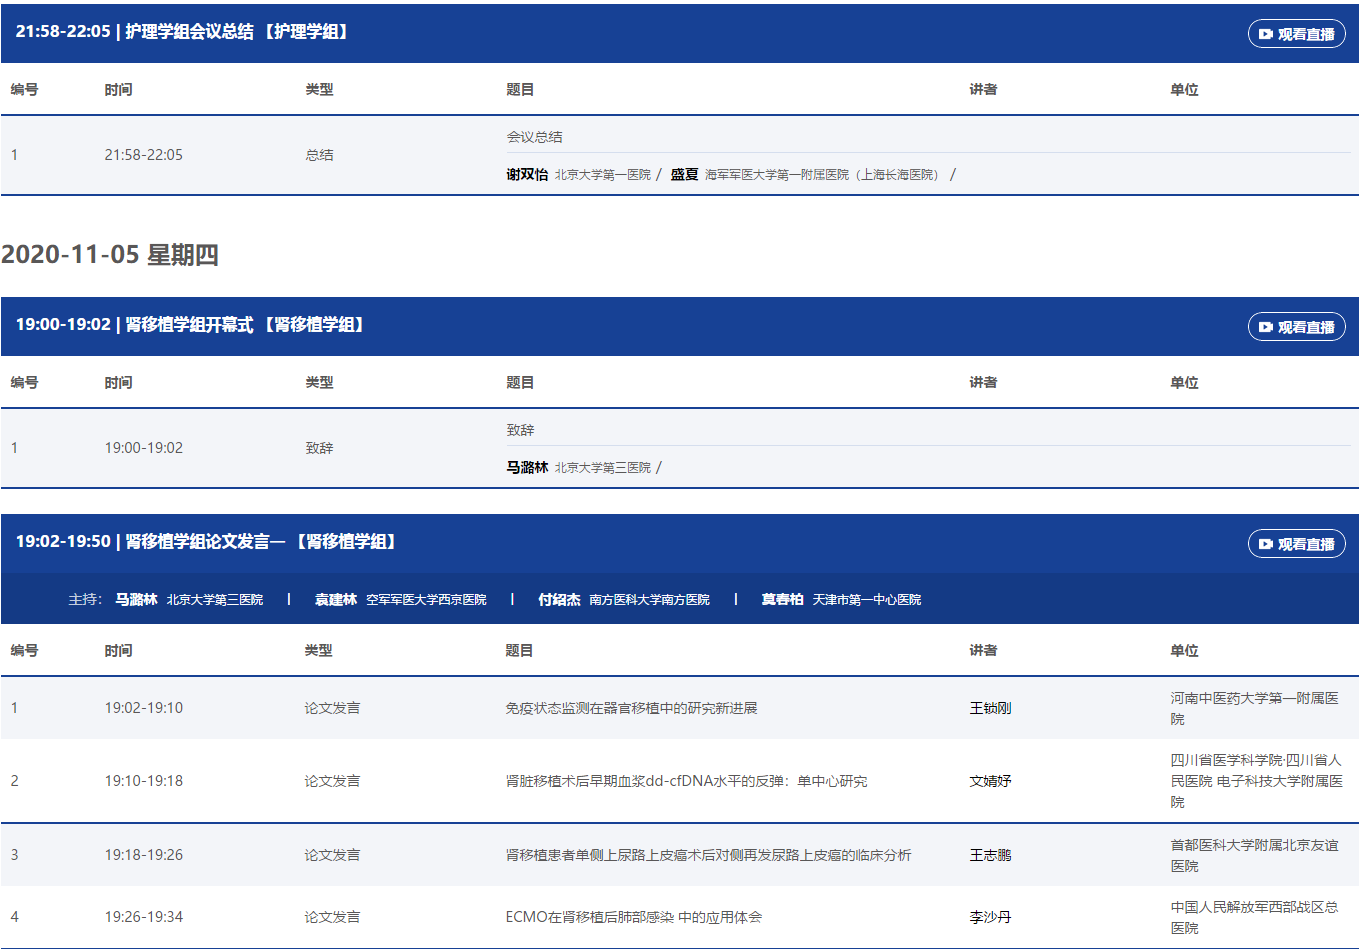Select speaker 盛夏 from 海军军医大学
The height and width of the screenshot is (949, 1359).
pos(684,174)
